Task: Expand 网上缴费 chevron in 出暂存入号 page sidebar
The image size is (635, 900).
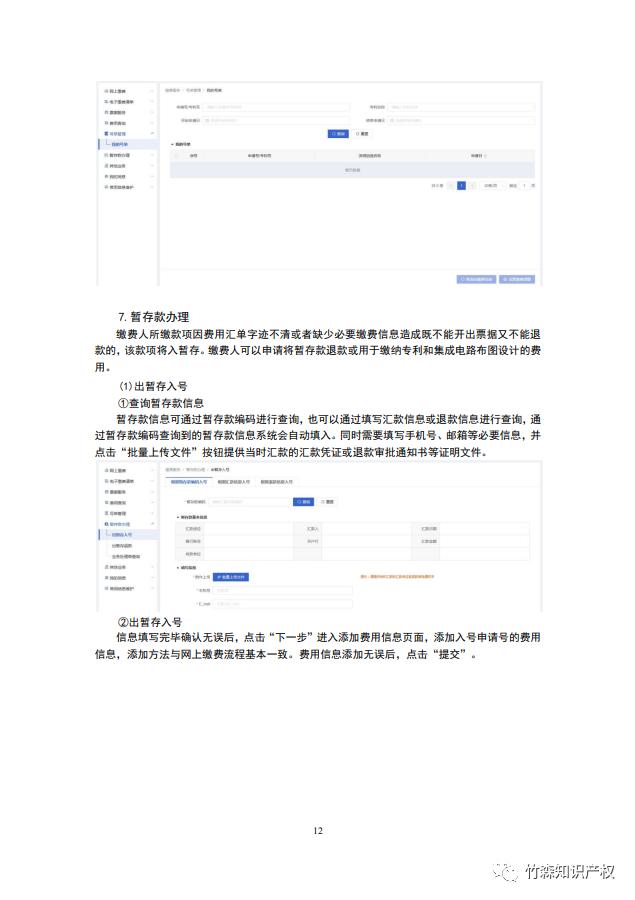Action: [152, 471]
